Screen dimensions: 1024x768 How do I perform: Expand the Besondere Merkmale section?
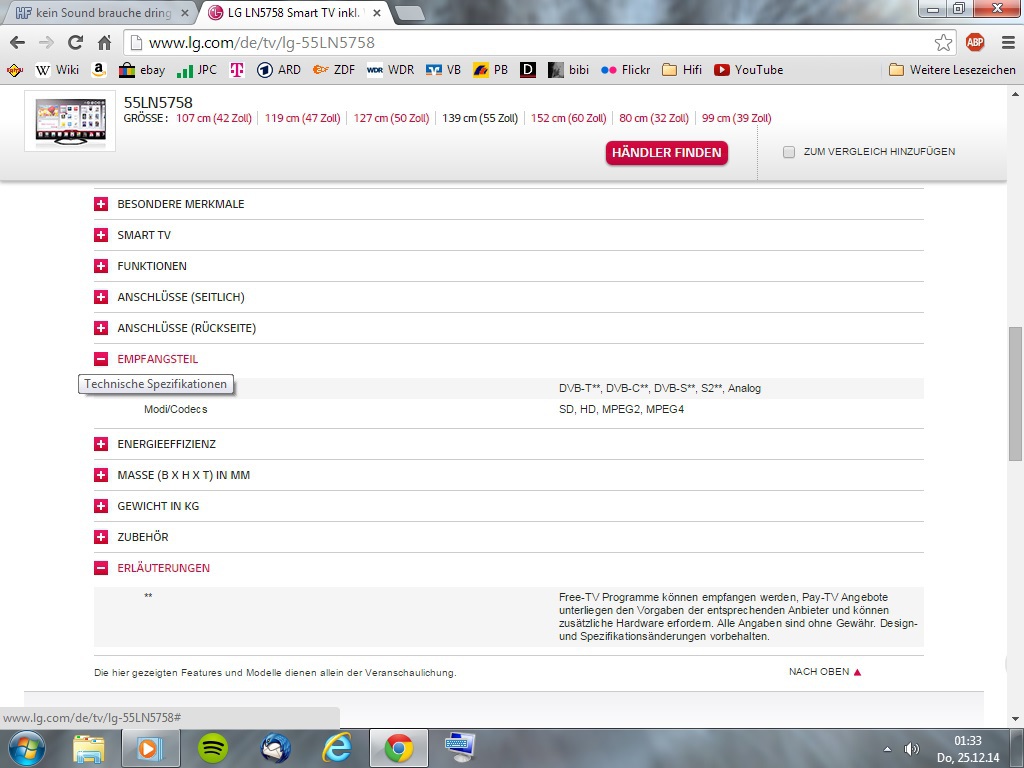(101, 204)
